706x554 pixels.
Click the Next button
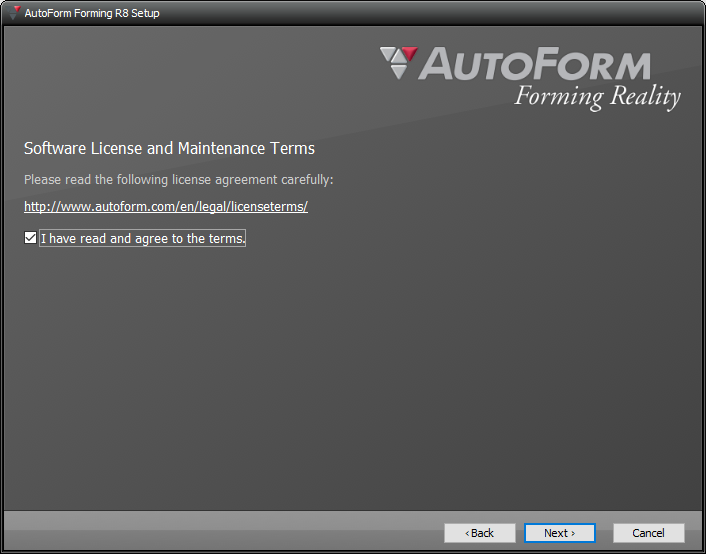[x=560, y=533]
